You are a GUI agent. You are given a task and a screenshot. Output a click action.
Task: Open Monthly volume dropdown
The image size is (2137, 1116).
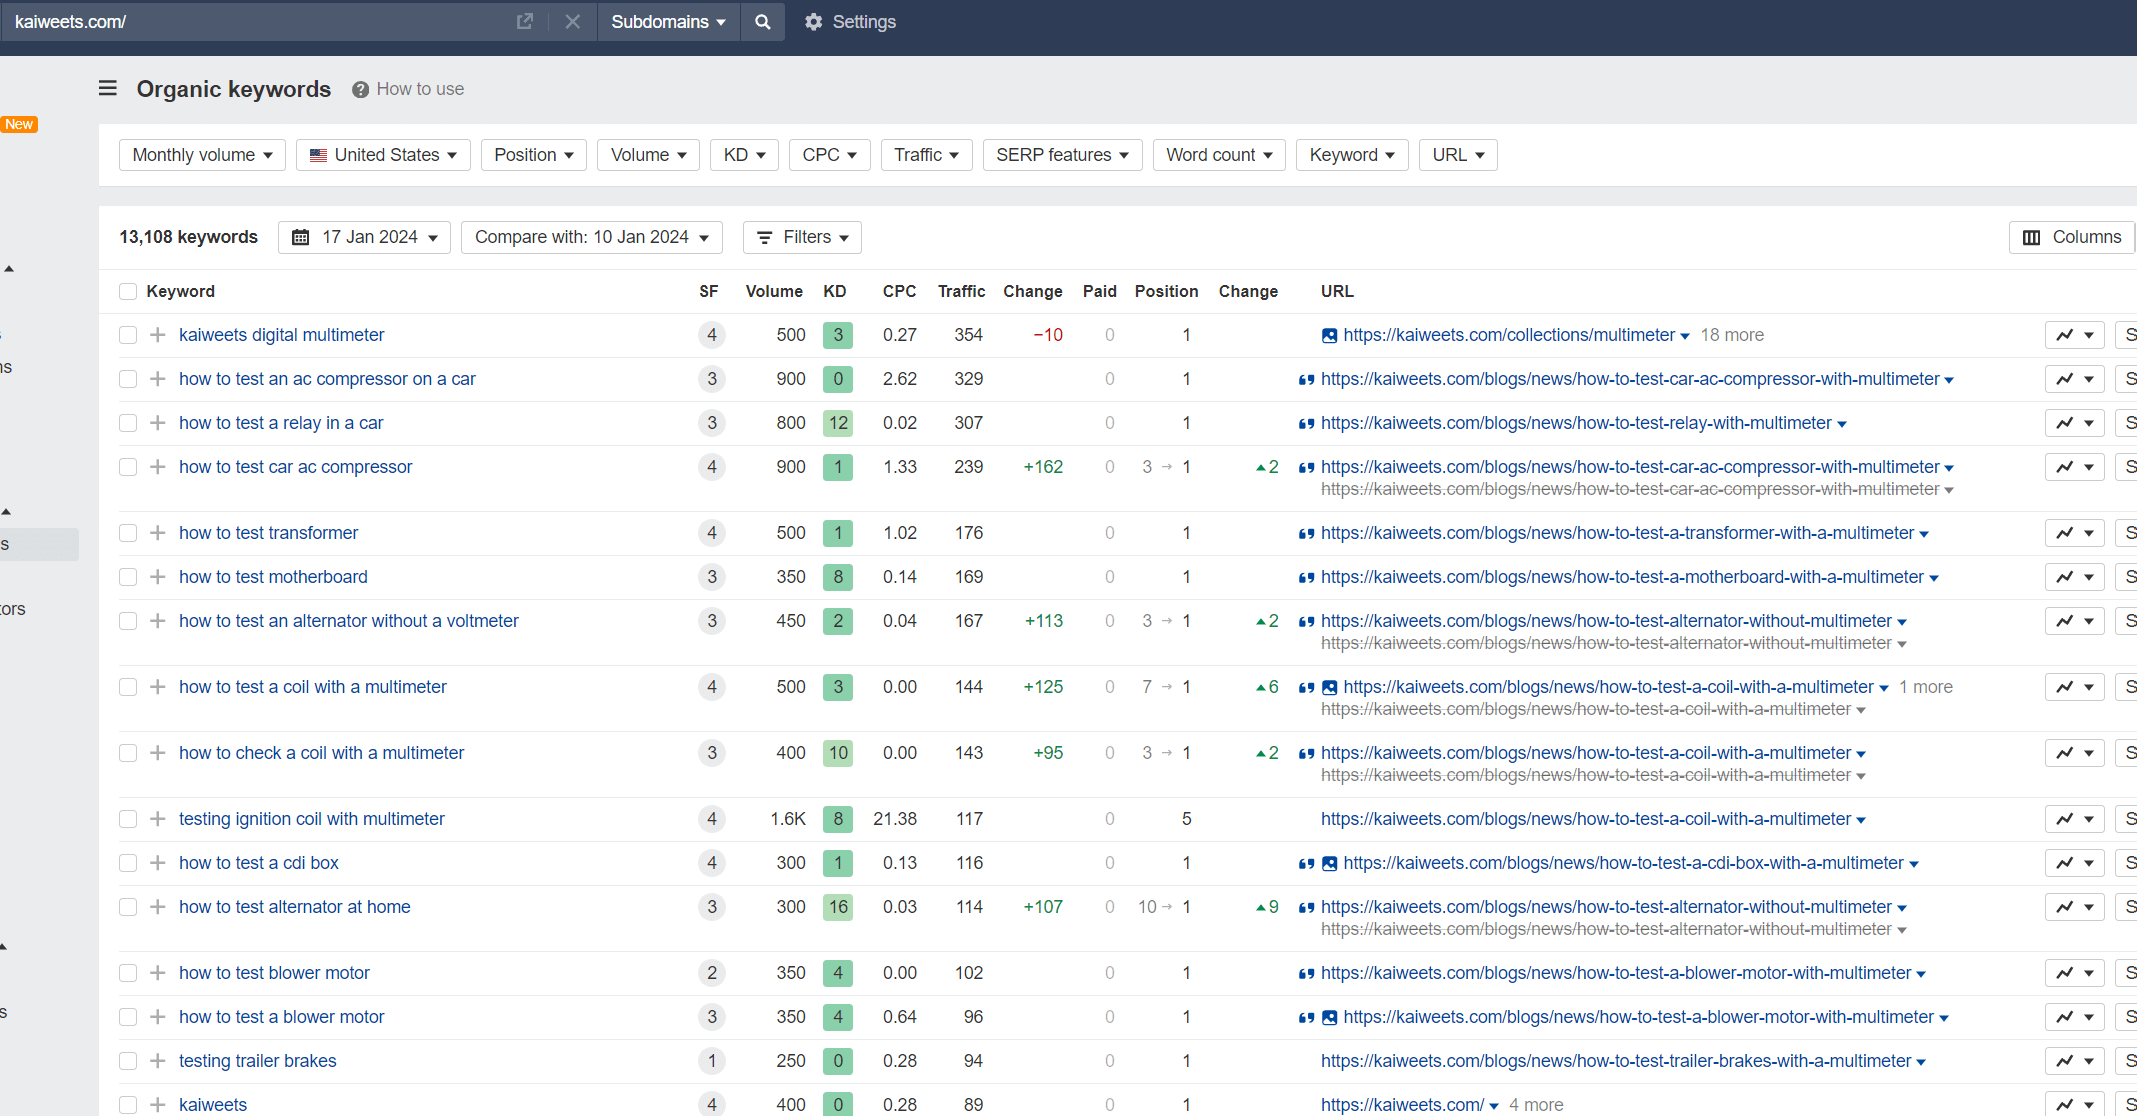click(202, 155)
